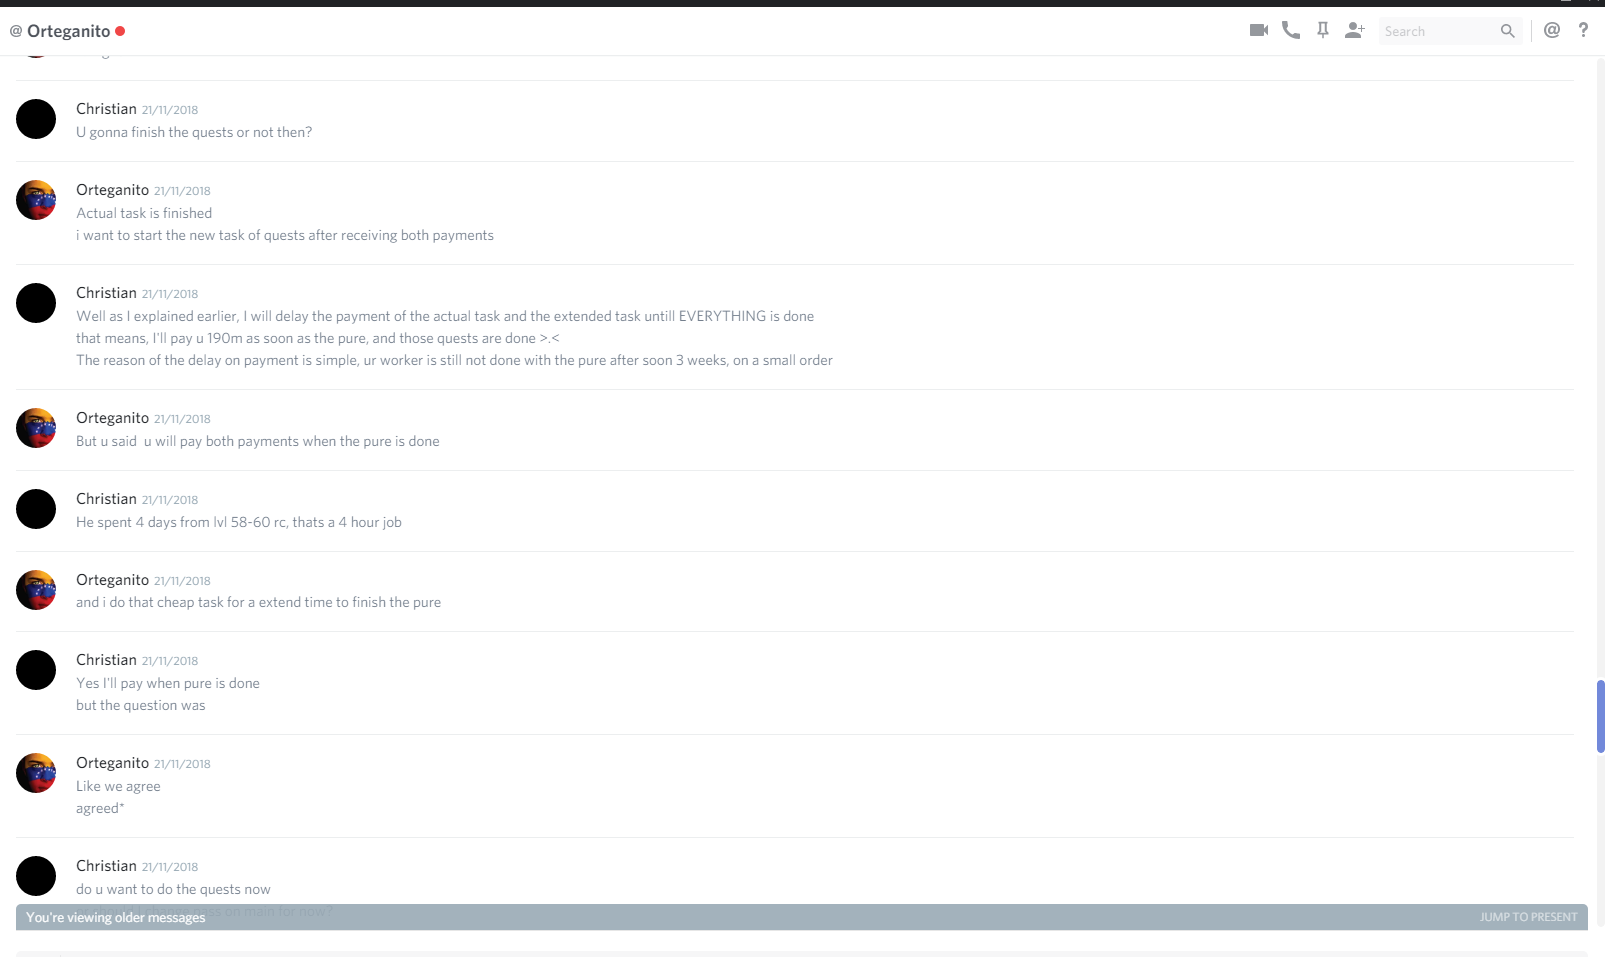Image resolution: width=1605 pixels, height=957 pixels.
Task: Click username Christian above 'Well as I explained'
Action: point(106,293)
